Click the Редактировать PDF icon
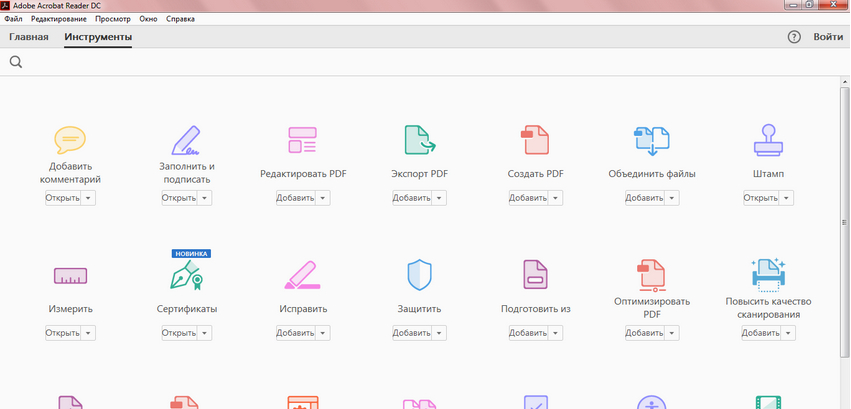851x409 pixels. 302,140
